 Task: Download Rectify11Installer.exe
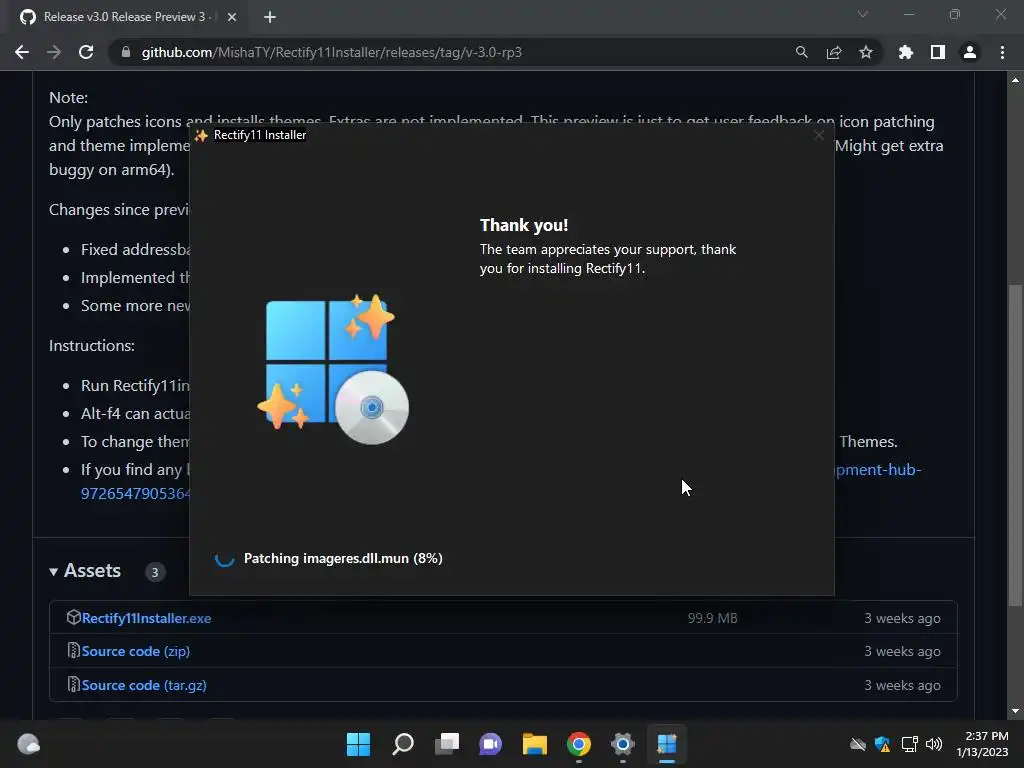point(146,618)
